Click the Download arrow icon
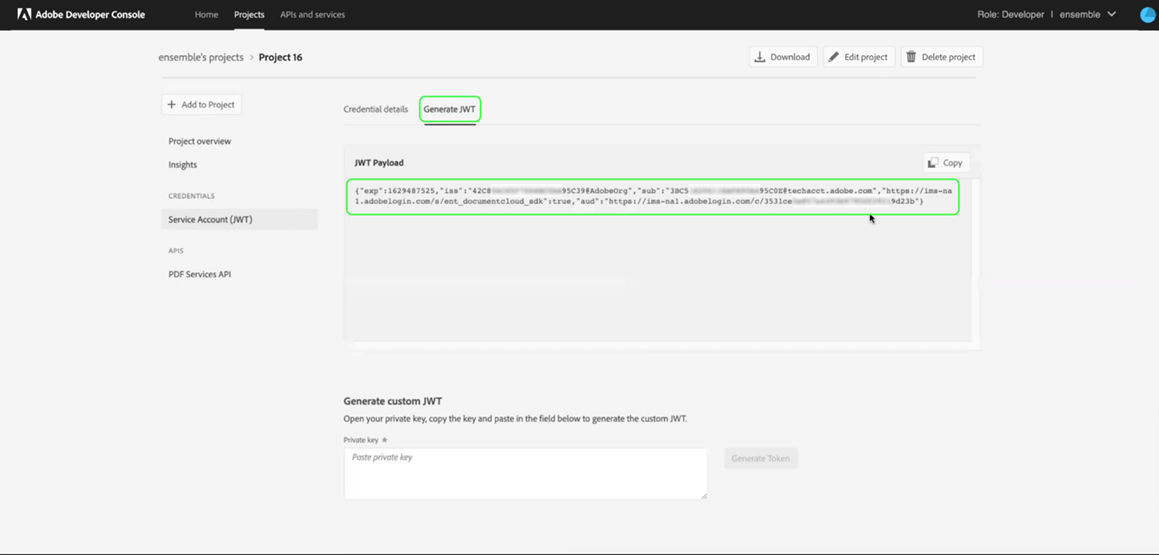The image size is (1159, 555). (759, 57)
